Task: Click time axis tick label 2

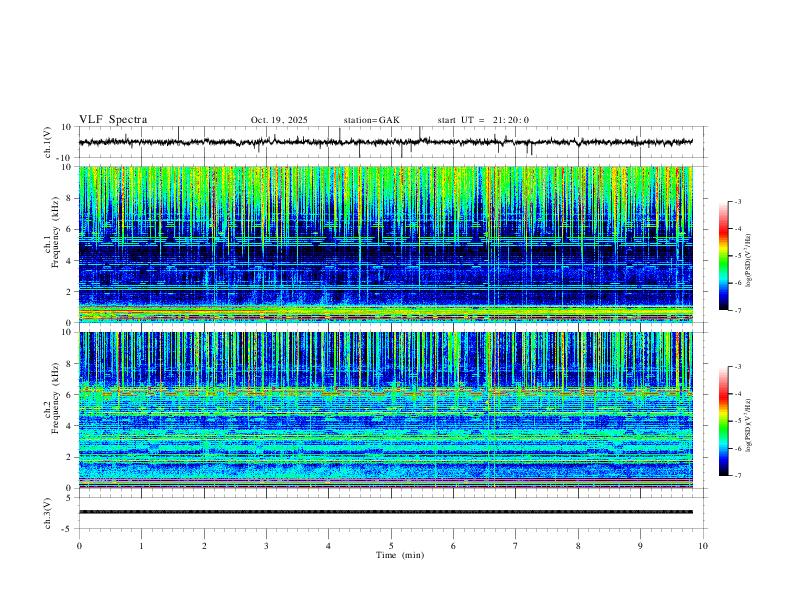Action: pos(204,546)
